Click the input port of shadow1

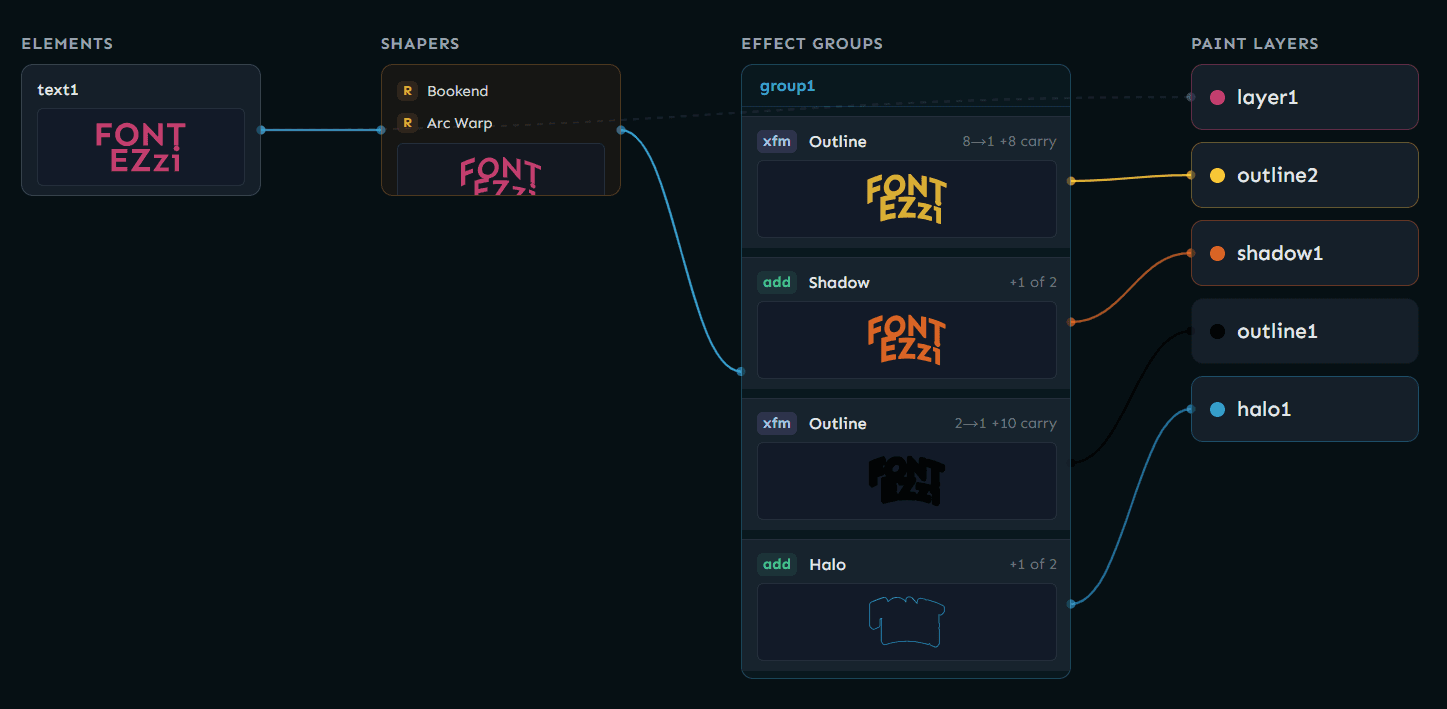[x=1190, y=253]
